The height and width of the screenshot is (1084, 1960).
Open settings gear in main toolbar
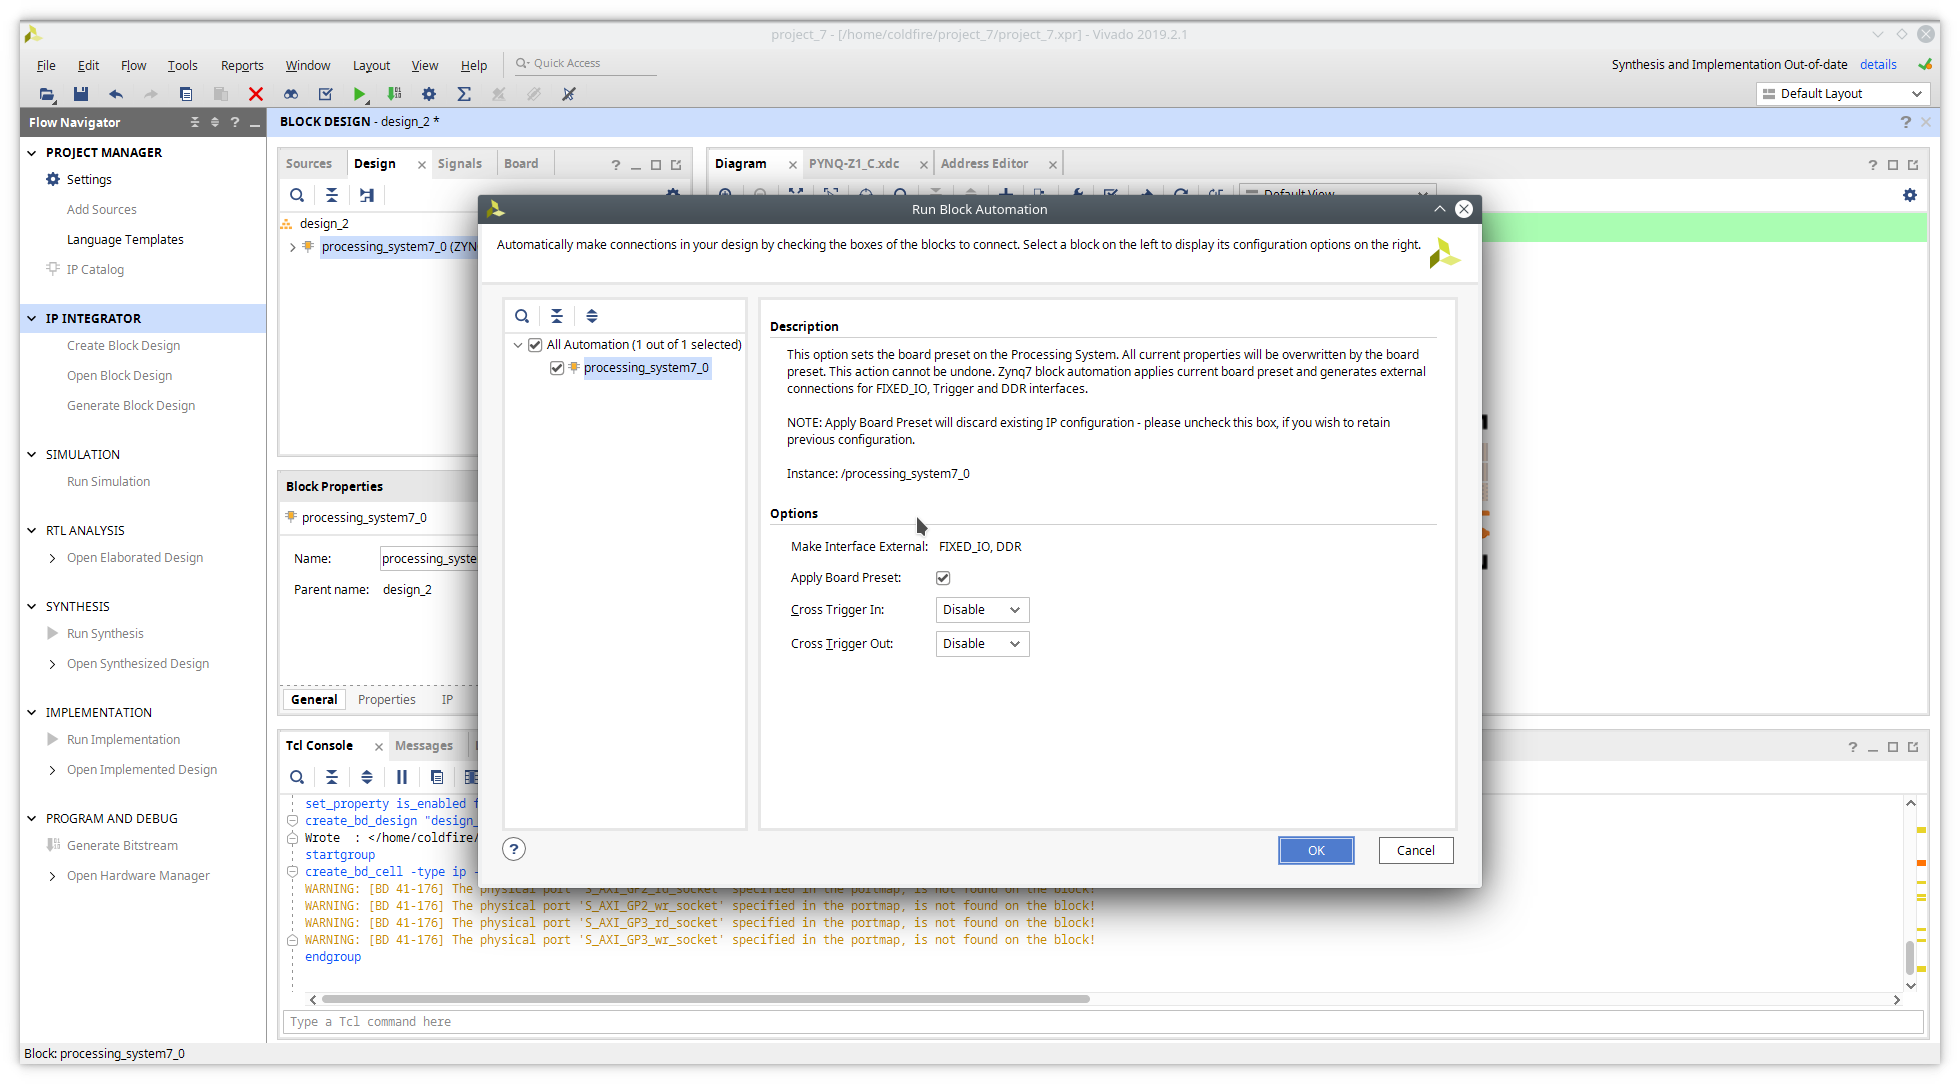pyautogui.click(x=429, y=94)
